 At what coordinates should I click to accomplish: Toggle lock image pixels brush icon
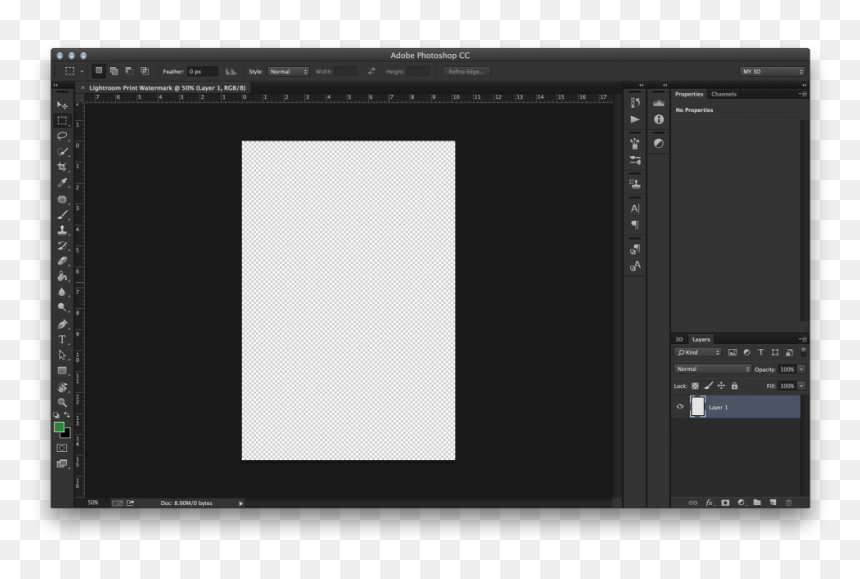(x=709, y=386)
